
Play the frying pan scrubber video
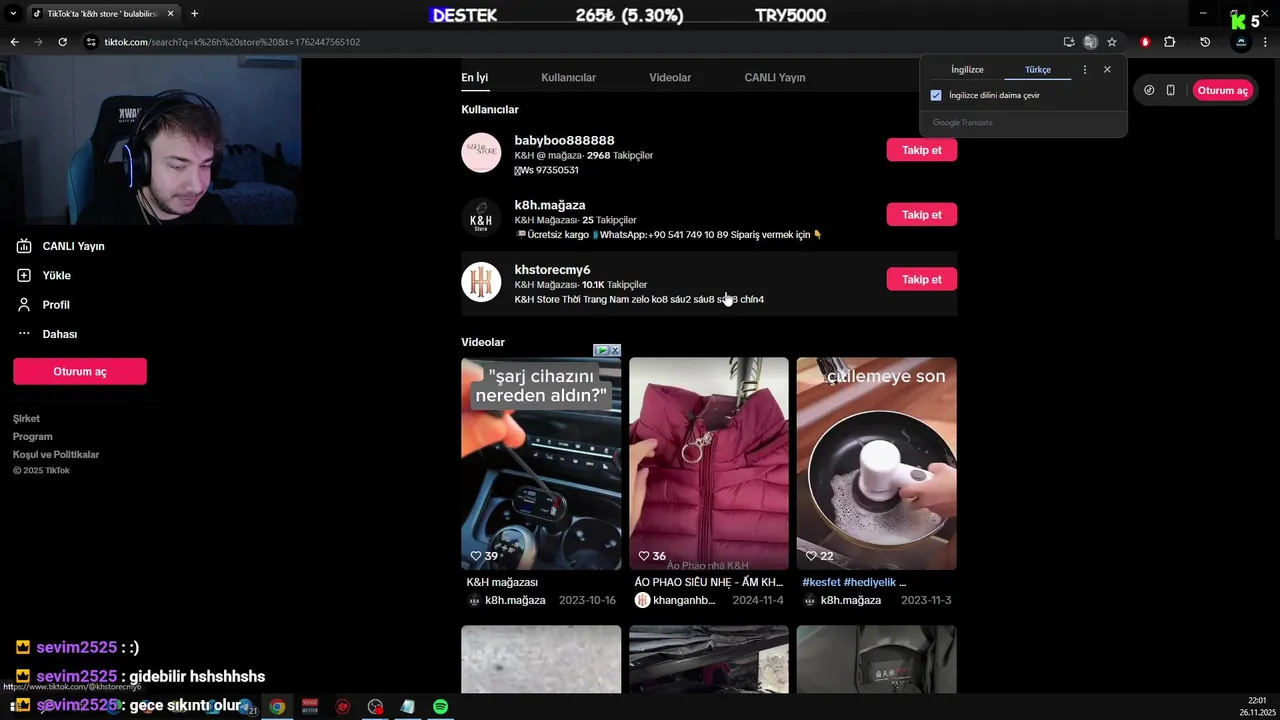(877, 464)
